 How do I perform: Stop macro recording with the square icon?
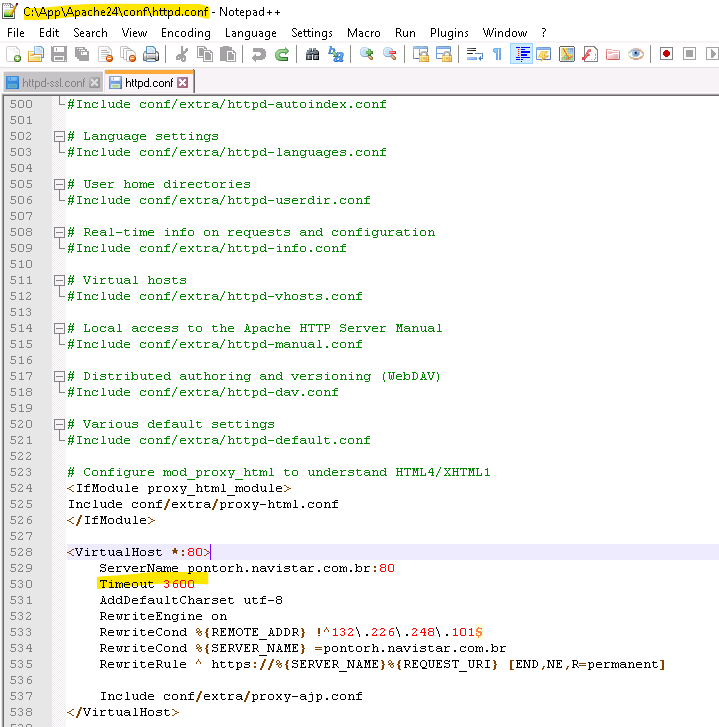tap(689, 54)
